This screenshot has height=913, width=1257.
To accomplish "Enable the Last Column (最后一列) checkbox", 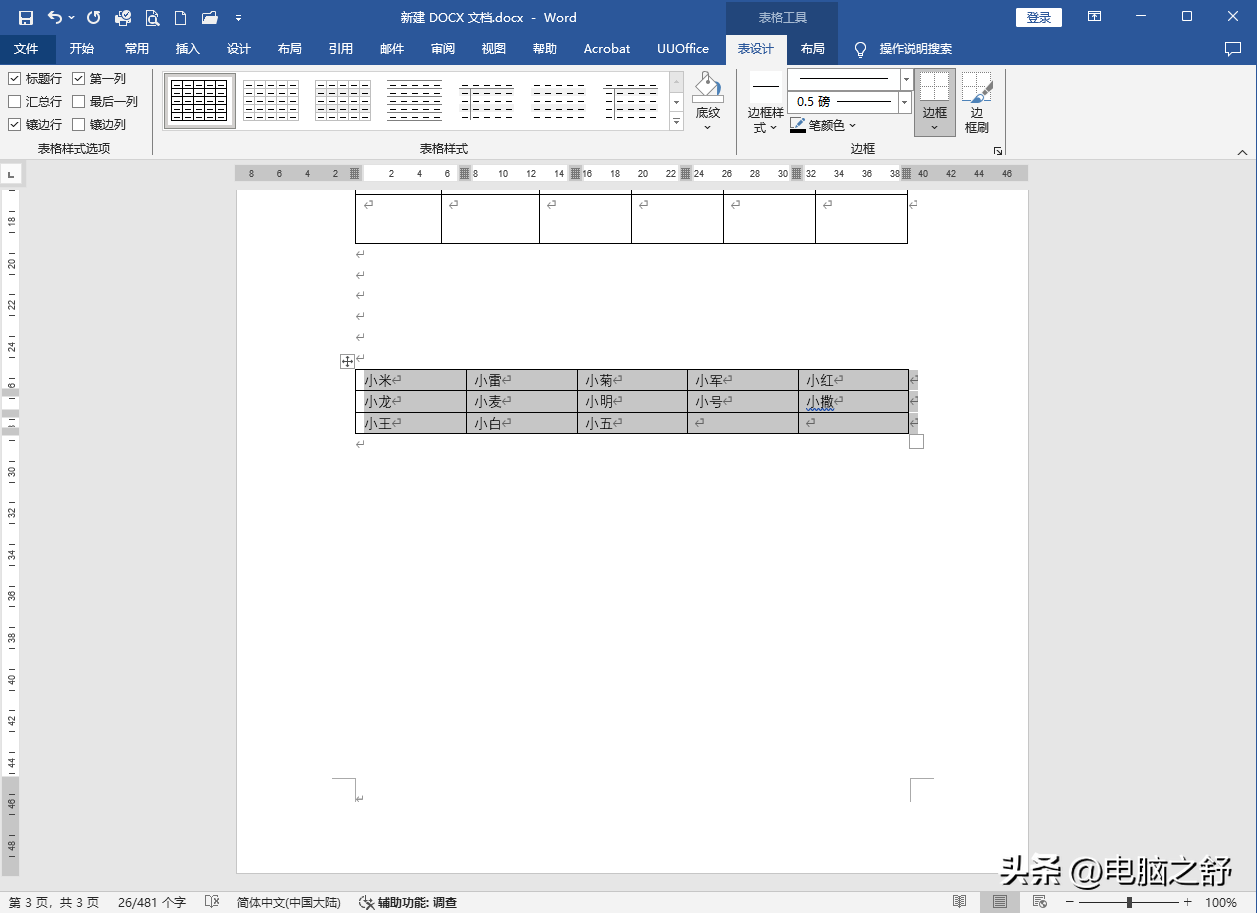I will [78, 101].
